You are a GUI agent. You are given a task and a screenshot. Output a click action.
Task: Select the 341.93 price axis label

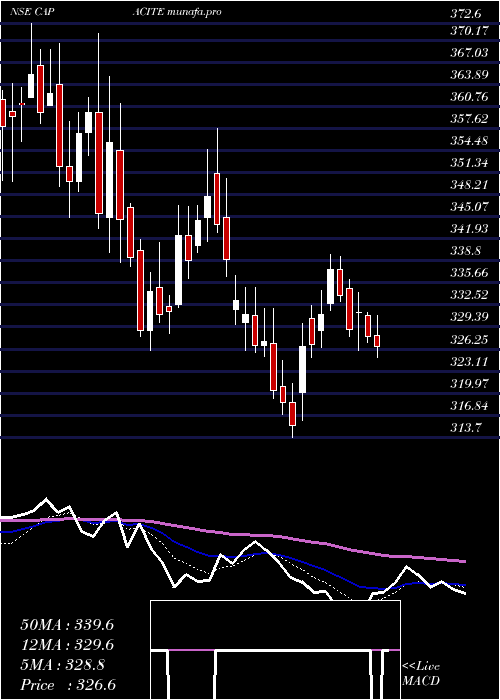tap(469, 229)
